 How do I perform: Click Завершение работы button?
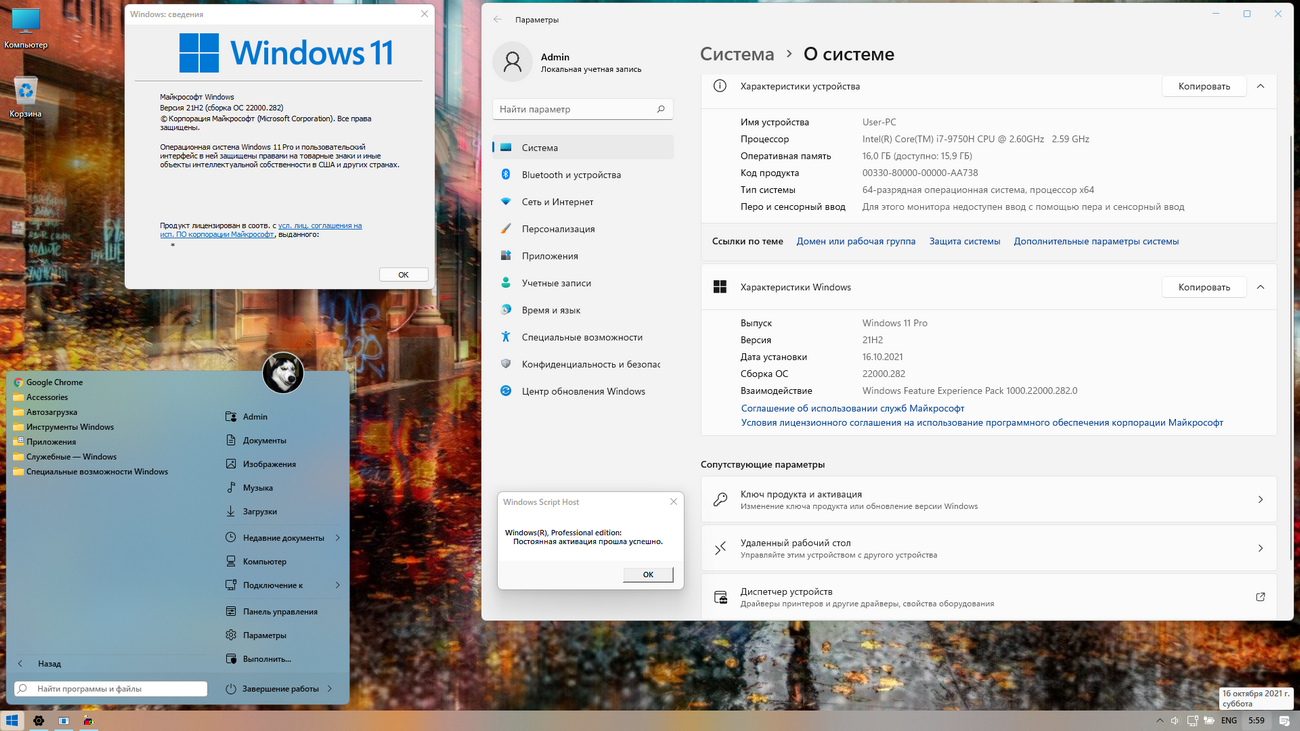coord(272,688)
